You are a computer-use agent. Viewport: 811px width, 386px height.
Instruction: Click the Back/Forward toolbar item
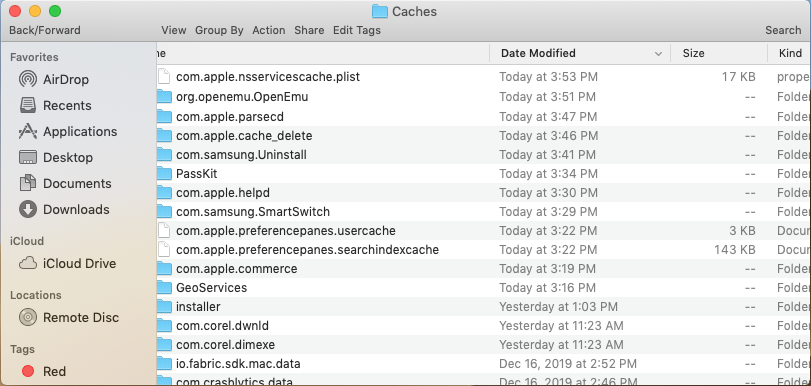point(45,30)
